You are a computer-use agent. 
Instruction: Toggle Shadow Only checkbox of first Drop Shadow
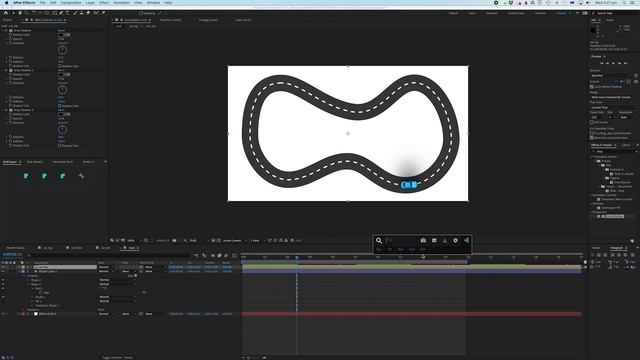(60, 66)
